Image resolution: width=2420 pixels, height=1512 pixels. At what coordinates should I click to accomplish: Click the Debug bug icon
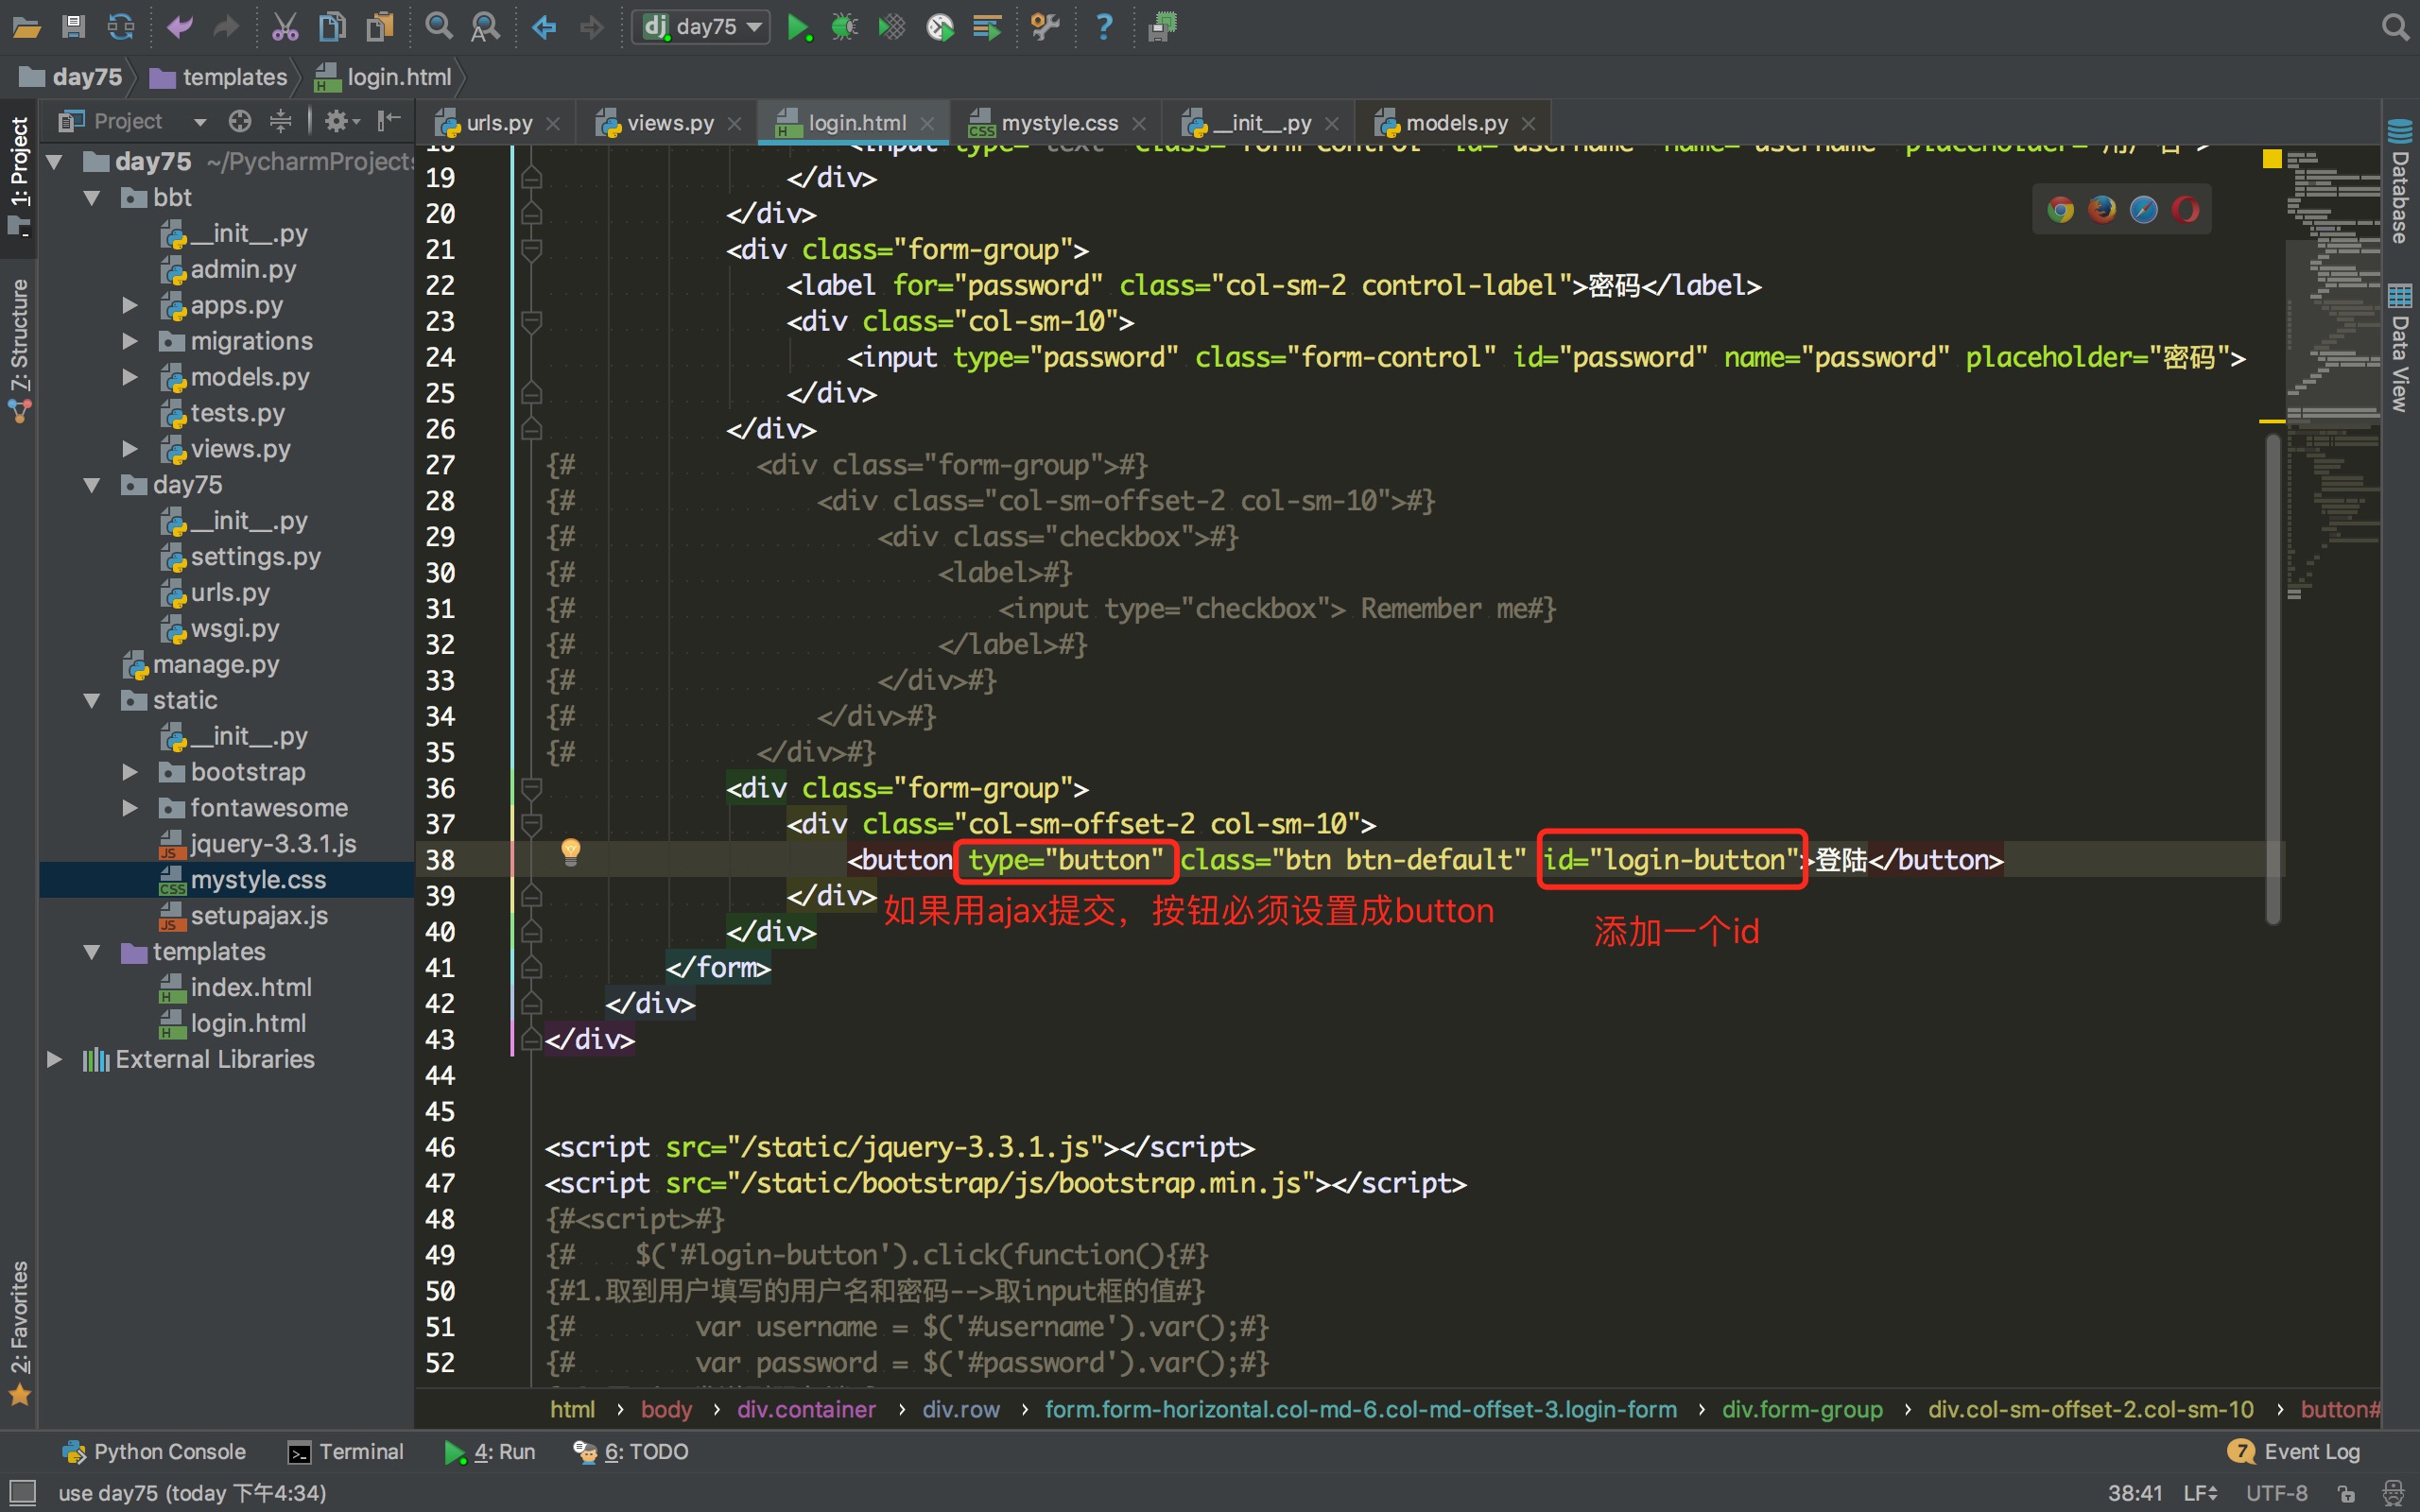[x=844, y=27]
